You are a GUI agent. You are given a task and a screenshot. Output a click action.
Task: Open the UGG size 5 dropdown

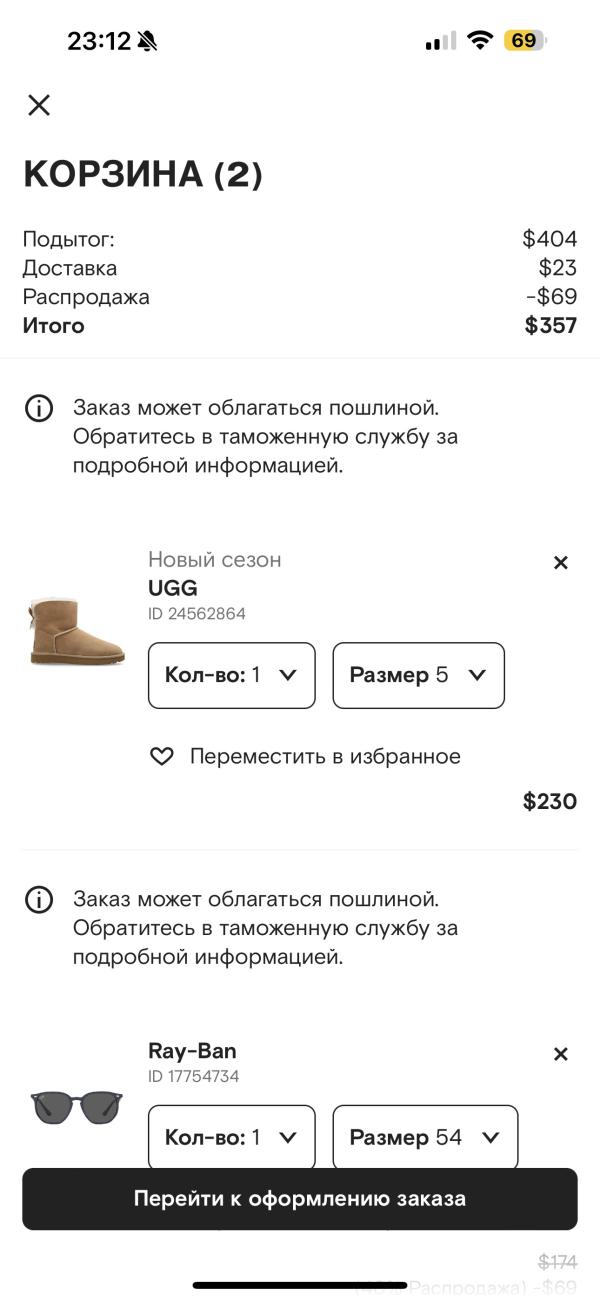(x=418, y=676)
